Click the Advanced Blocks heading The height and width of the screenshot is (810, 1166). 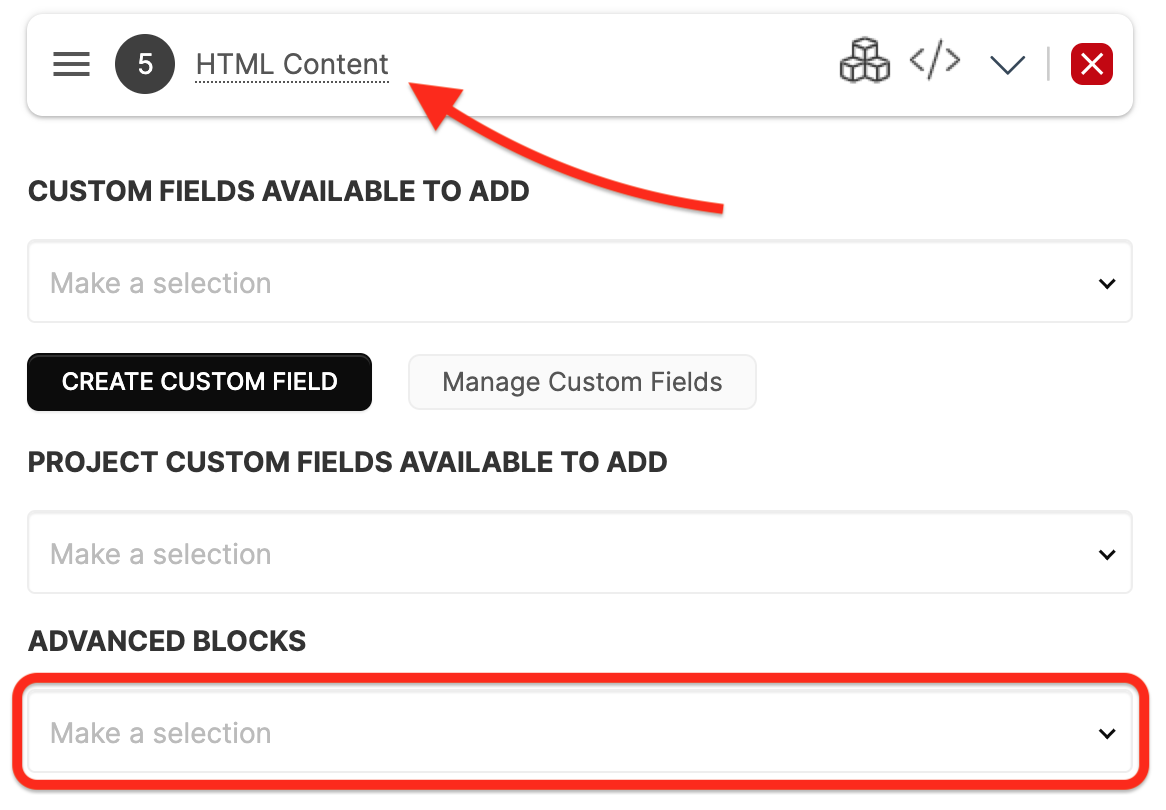[167, 641]
